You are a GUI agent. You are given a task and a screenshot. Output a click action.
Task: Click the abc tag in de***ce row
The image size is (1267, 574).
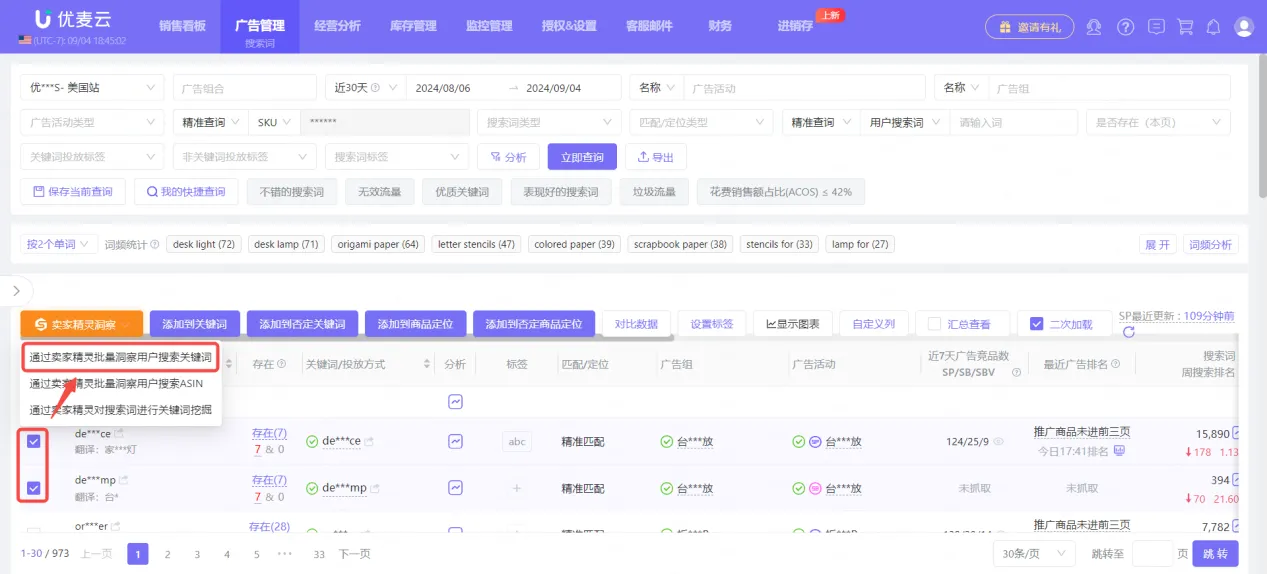click(x=517, y=441)
